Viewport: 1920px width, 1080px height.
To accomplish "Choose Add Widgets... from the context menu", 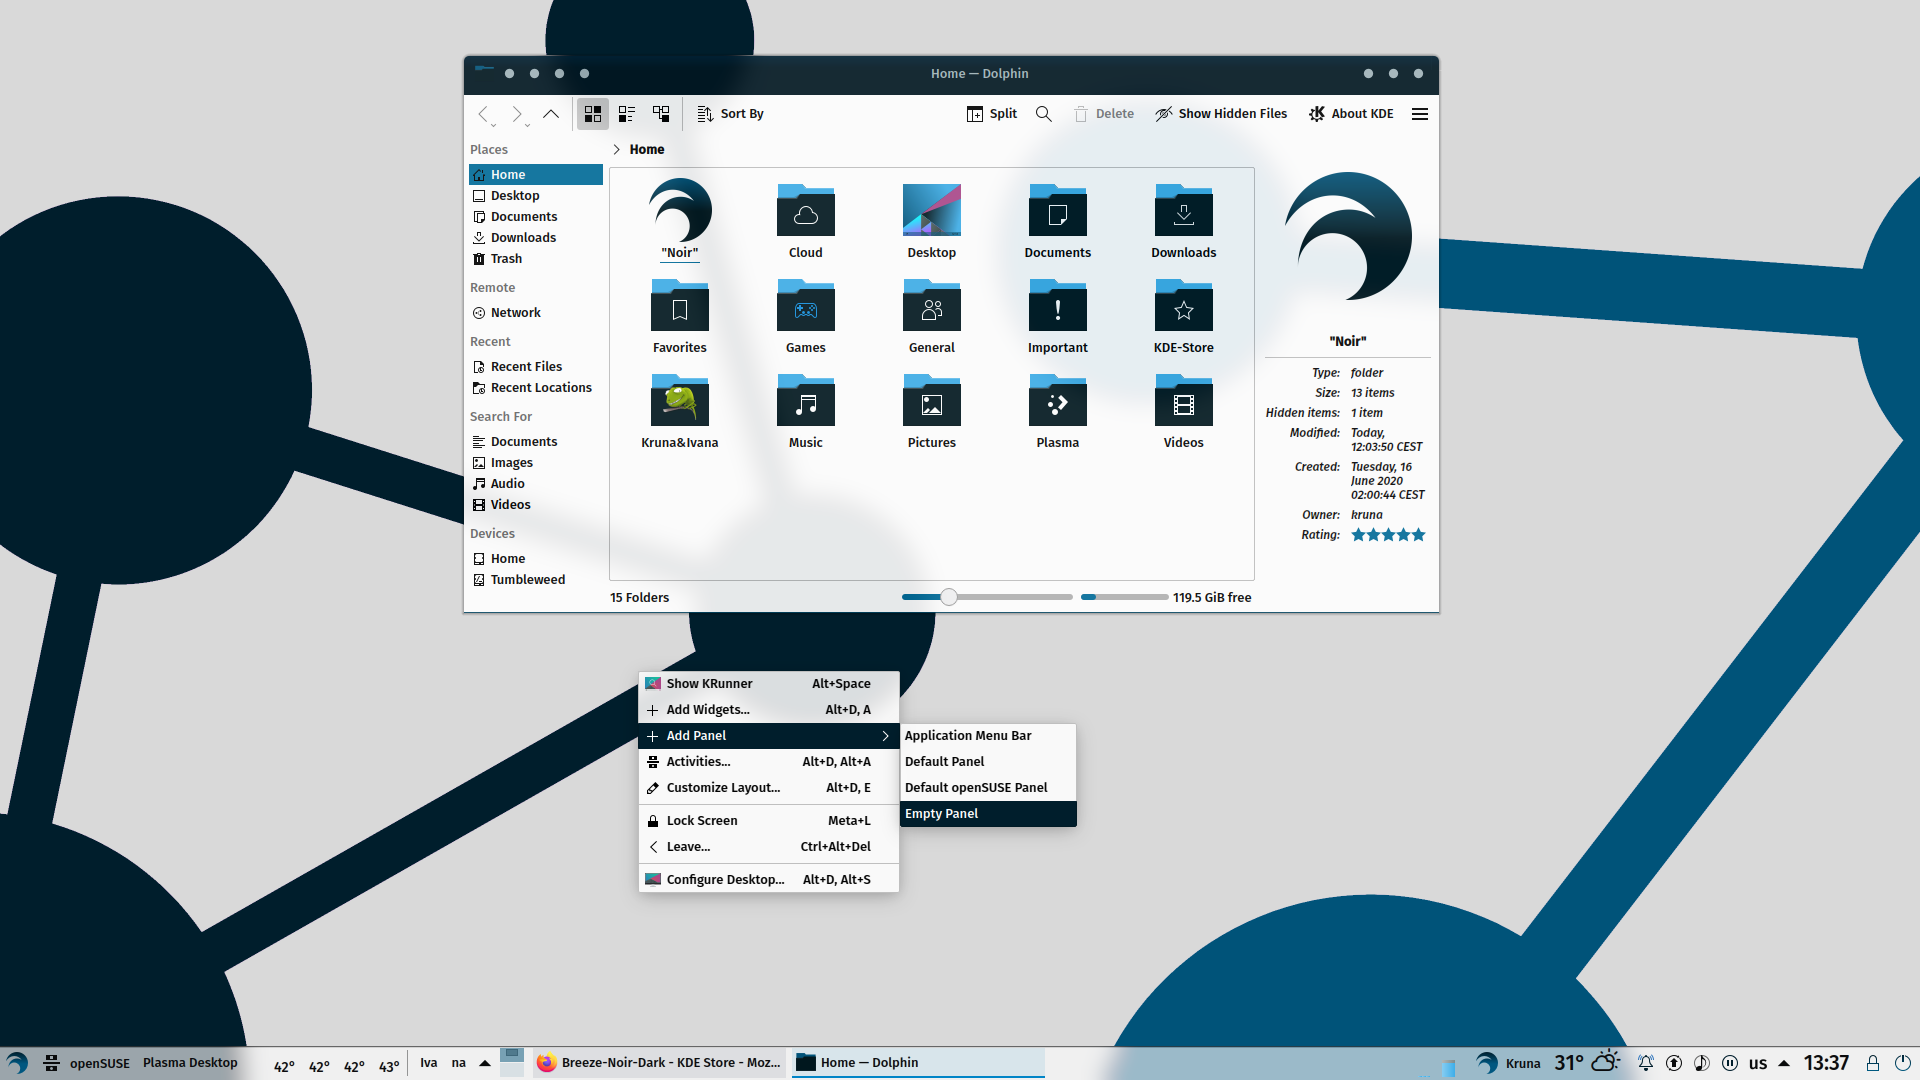I will pyautogui.click(x=769, y=710).
